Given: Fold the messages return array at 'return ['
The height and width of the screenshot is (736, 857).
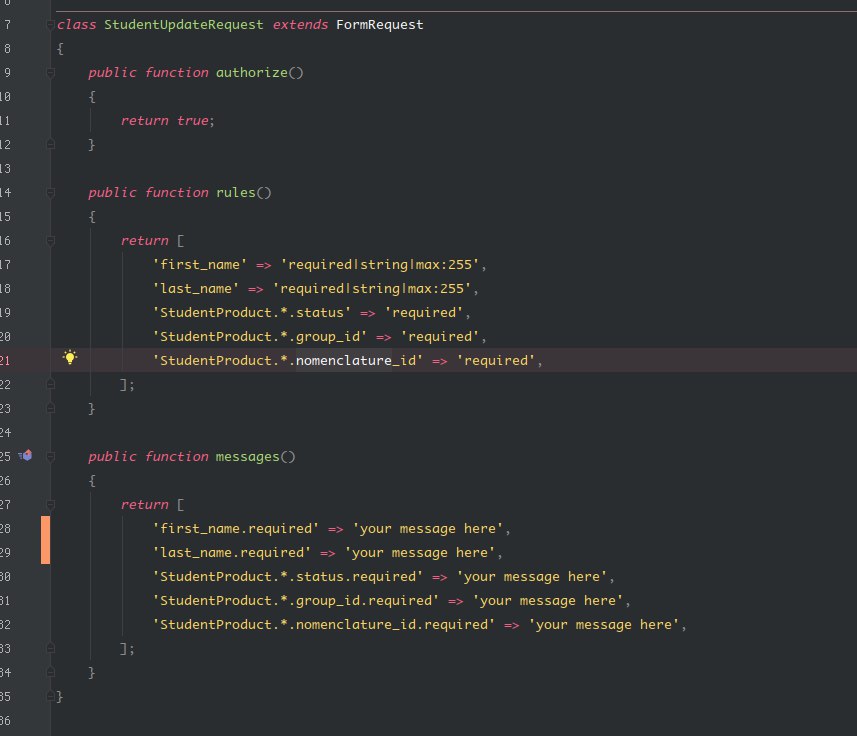Looking at the screenshot, I should (x=50, y=504).
